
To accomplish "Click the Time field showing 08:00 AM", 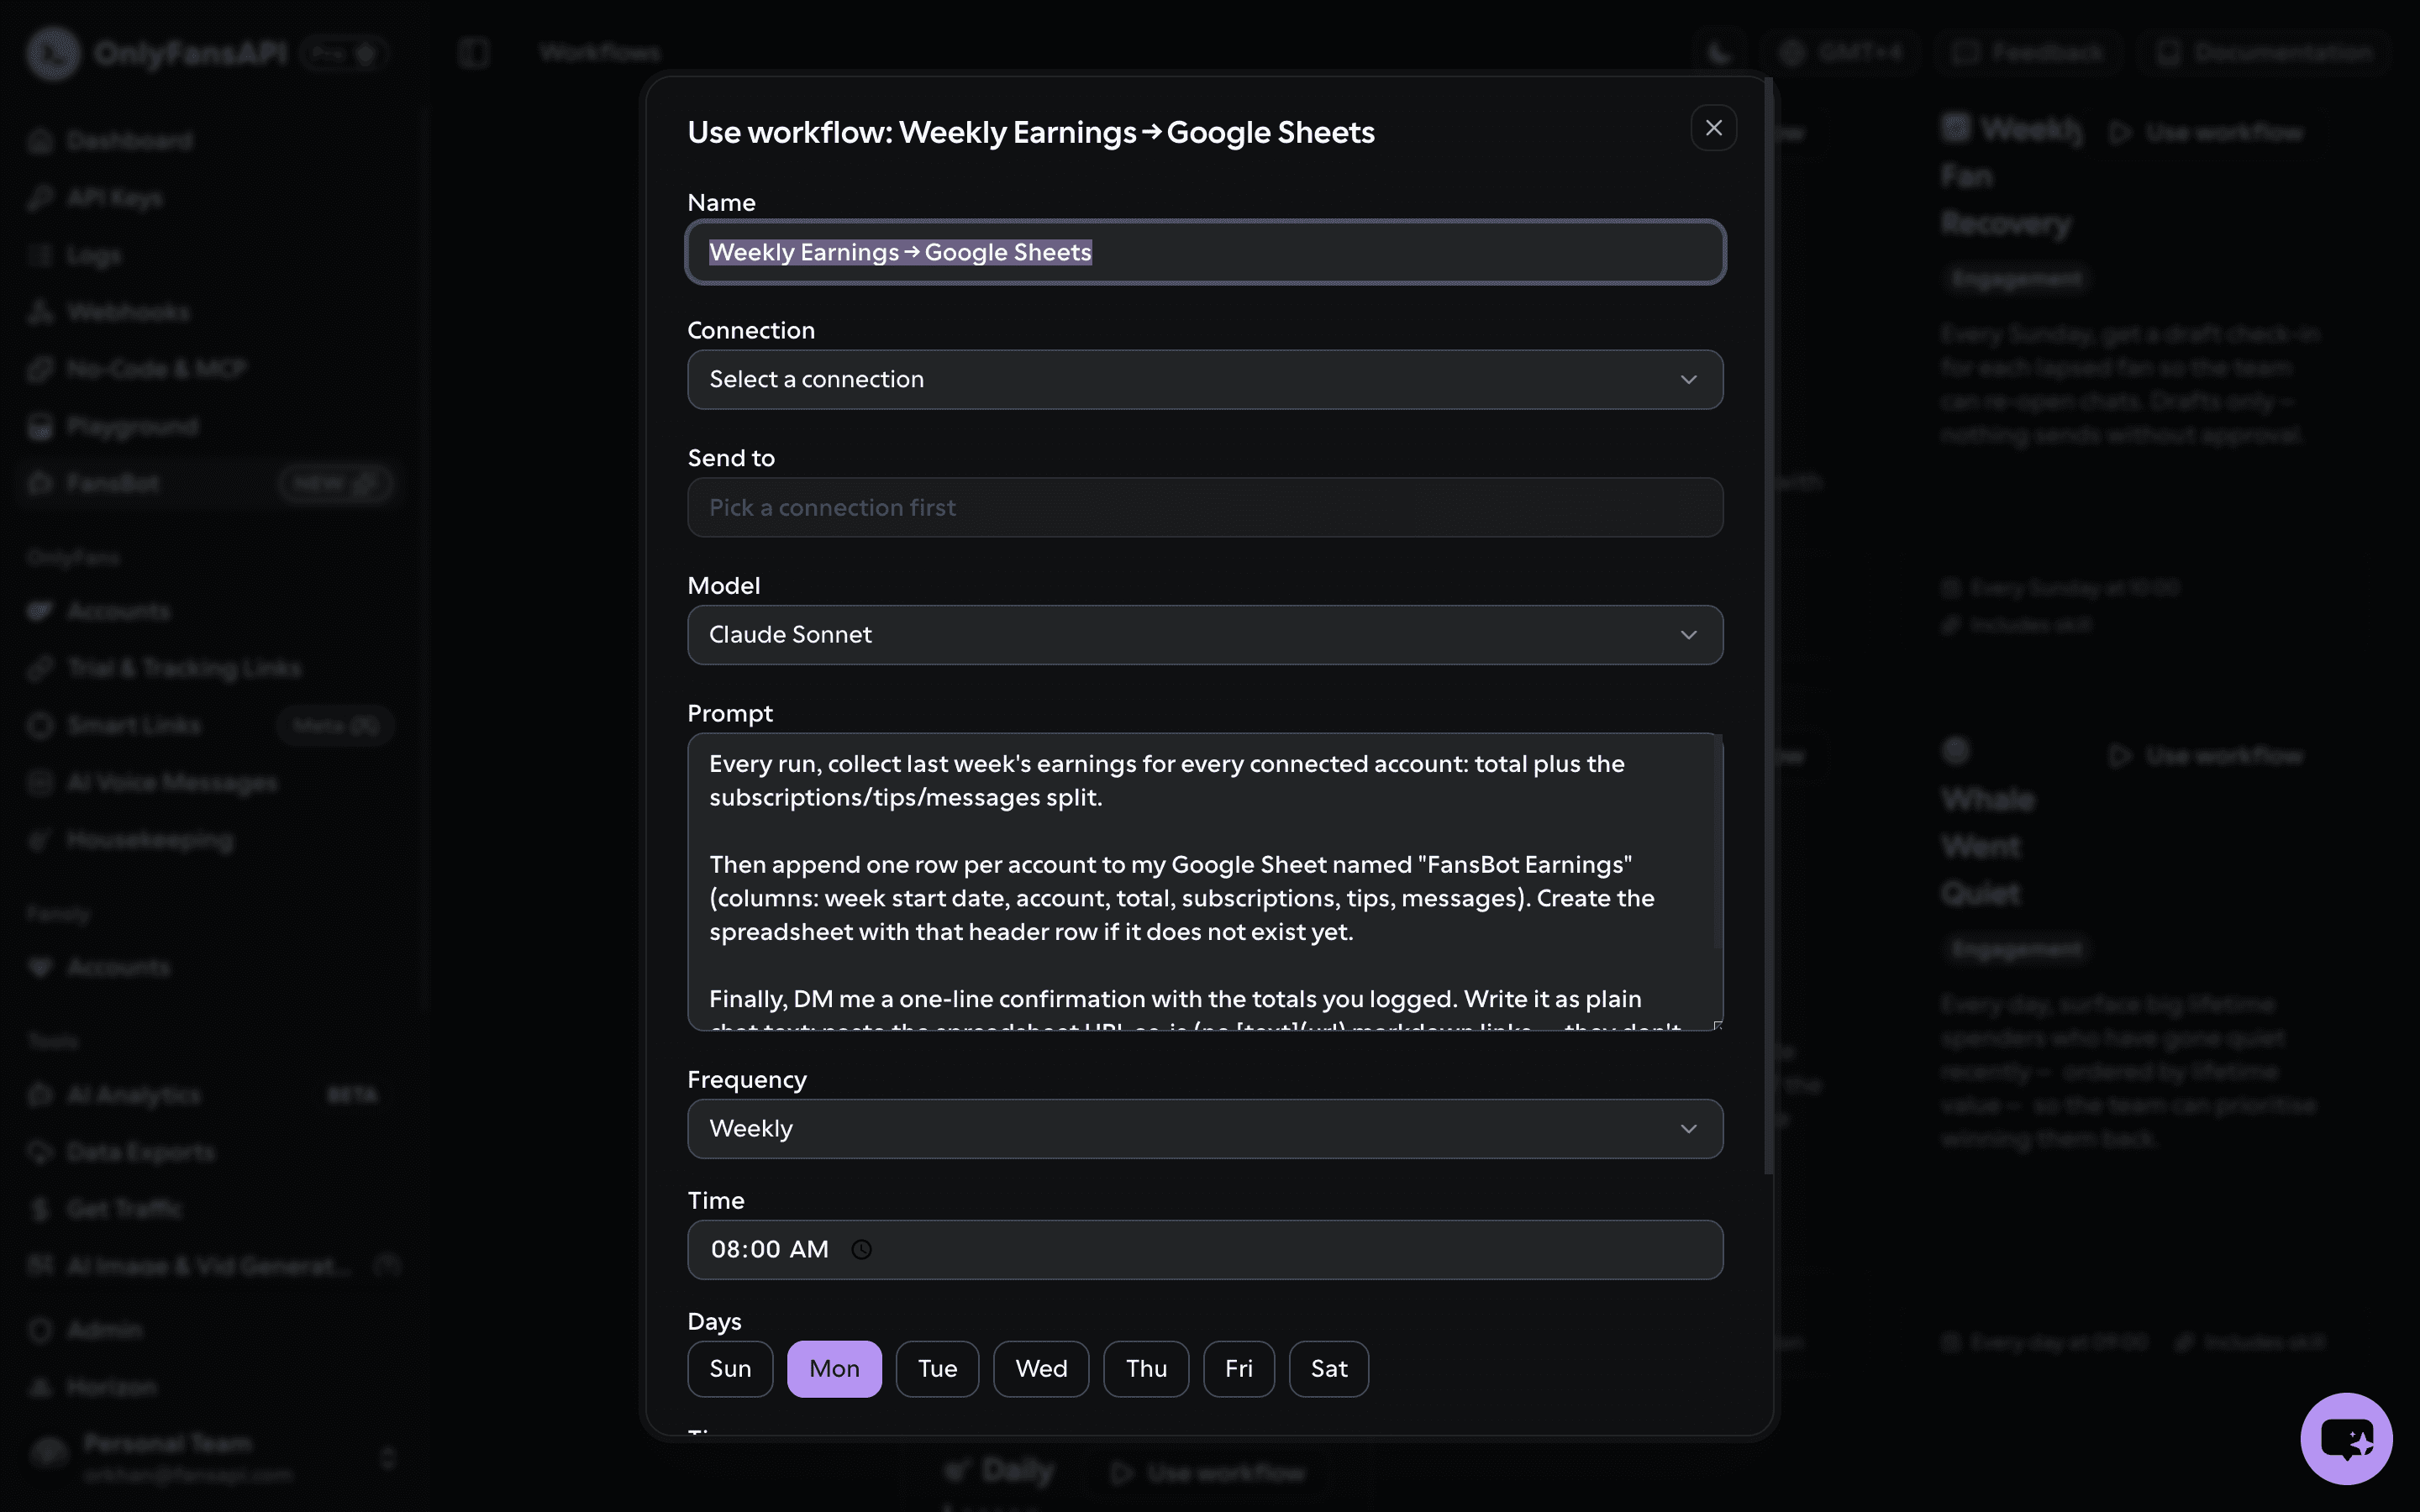I will click(x=1205, y=1249).
